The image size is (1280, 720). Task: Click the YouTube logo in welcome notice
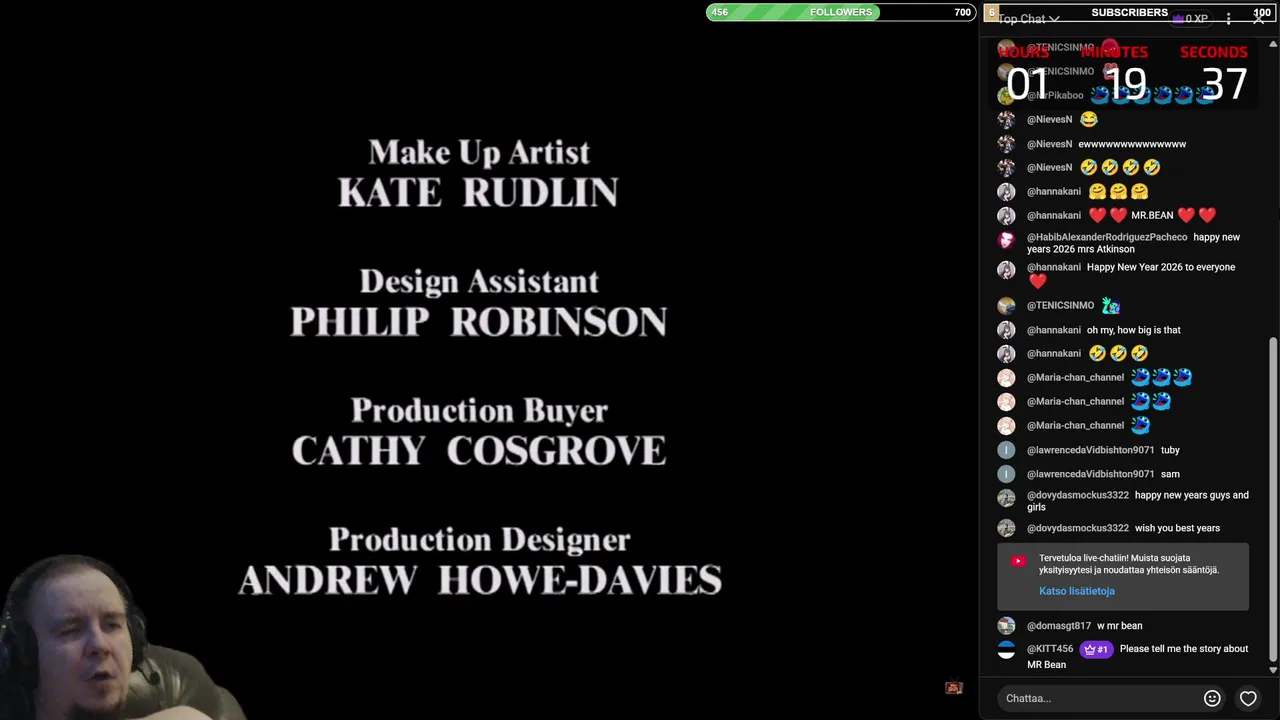coord(1017,561)
